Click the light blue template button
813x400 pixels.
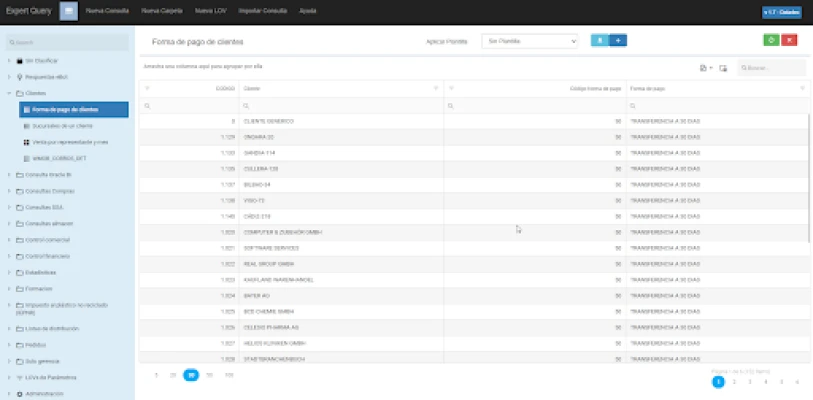point(599,40)
